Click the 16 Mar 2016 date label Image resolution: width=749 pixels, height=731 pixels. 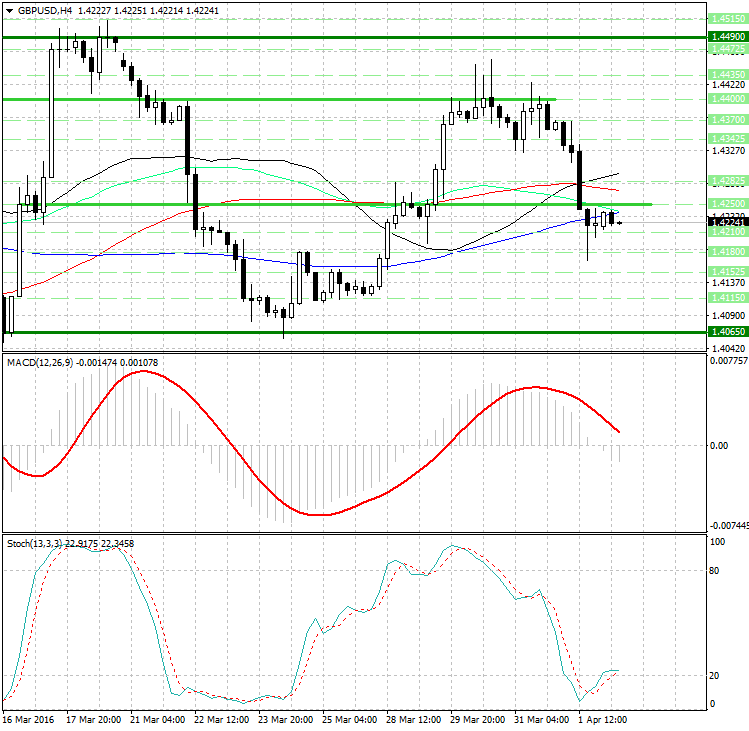coord(28,719)
